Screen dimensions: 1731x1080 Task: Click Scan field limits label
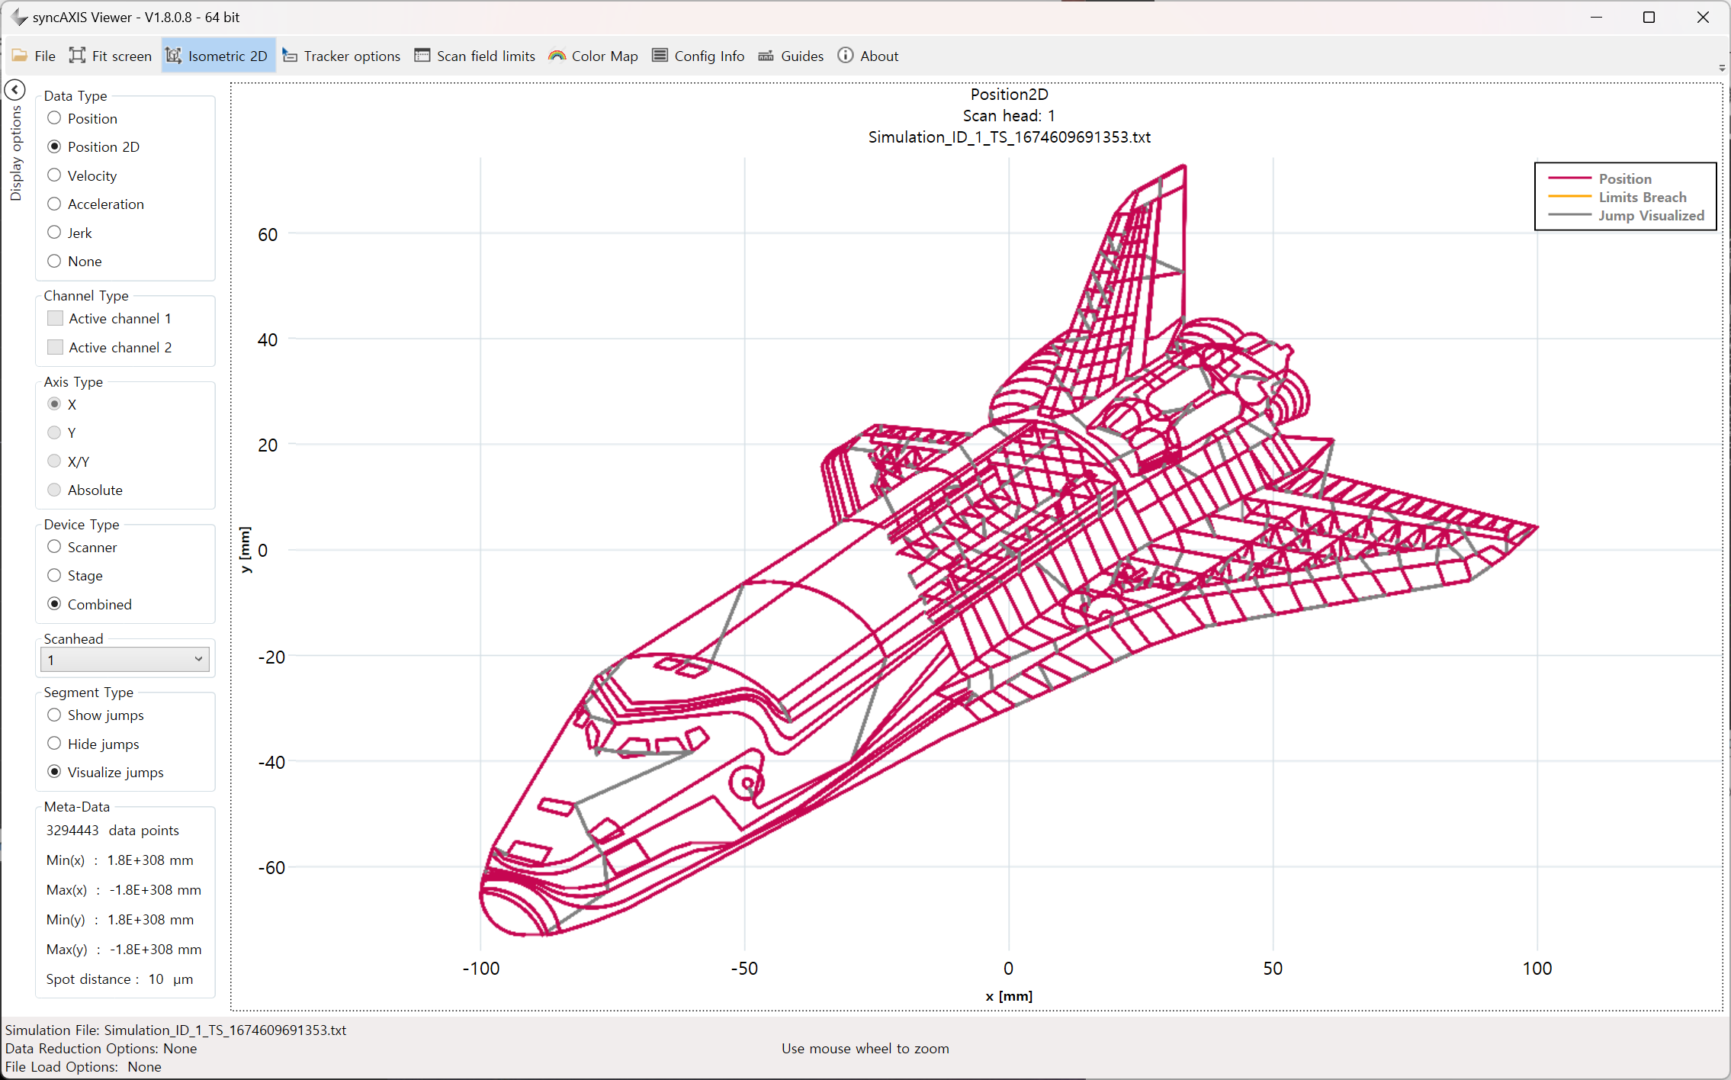[486, 56]
